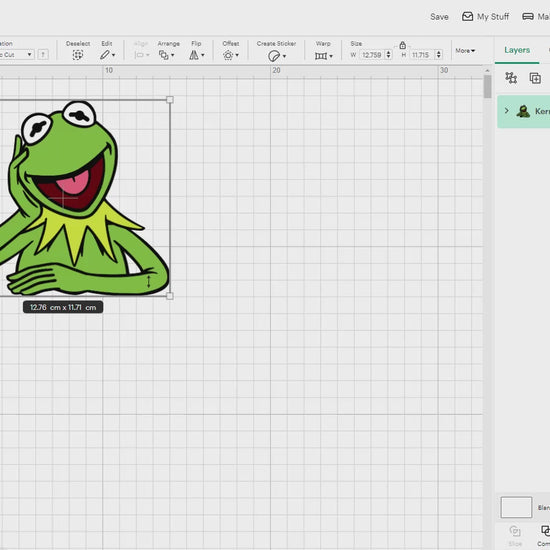Viewport: 550px width, 550px height.
Task: Click the Blank Canvas color swatch
Action: pyautogui.click(x=516, y=507)
